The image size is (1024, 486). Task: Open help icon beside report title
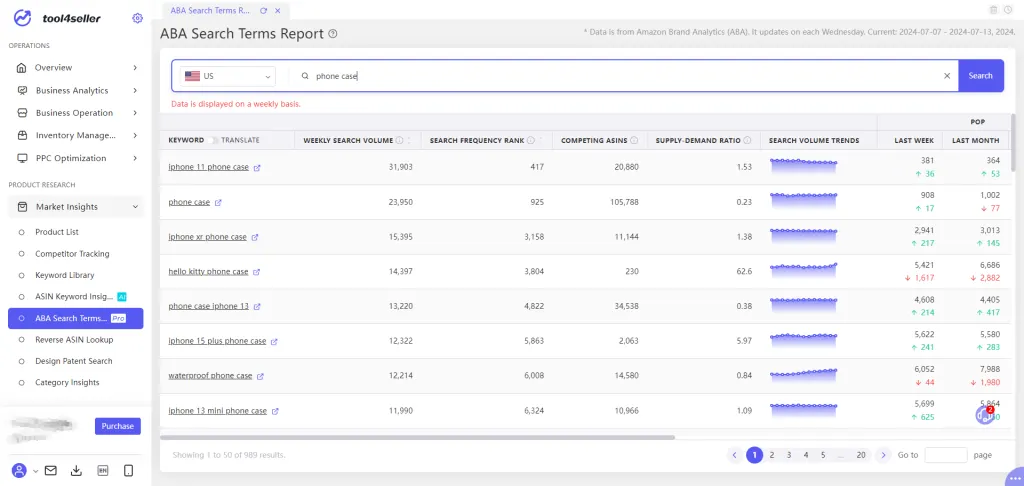tap(333, 33)
